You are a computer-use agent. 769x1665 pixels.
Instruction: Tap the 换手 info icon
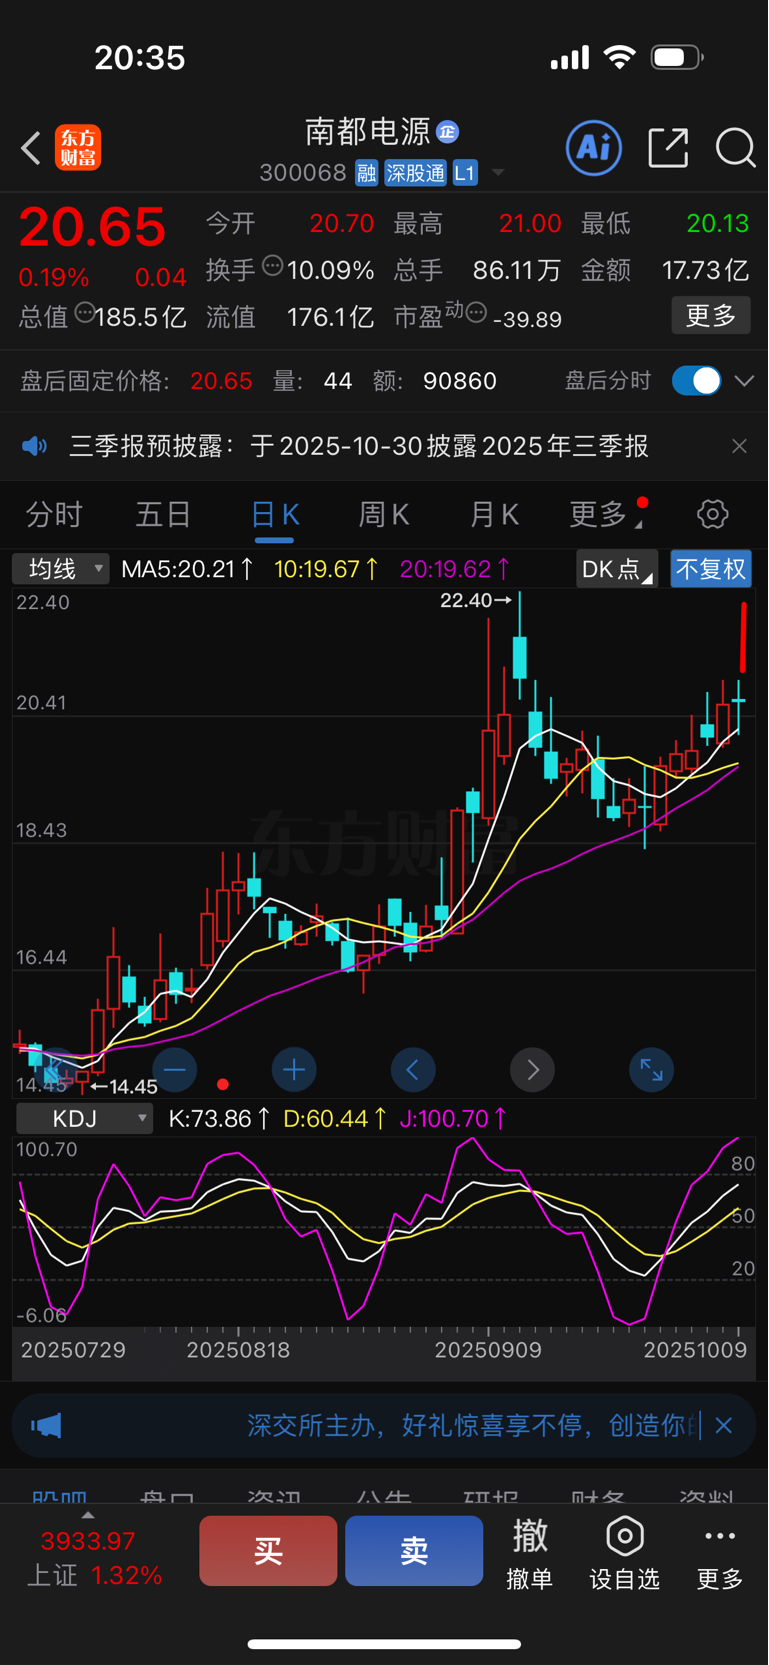(272, 266)
